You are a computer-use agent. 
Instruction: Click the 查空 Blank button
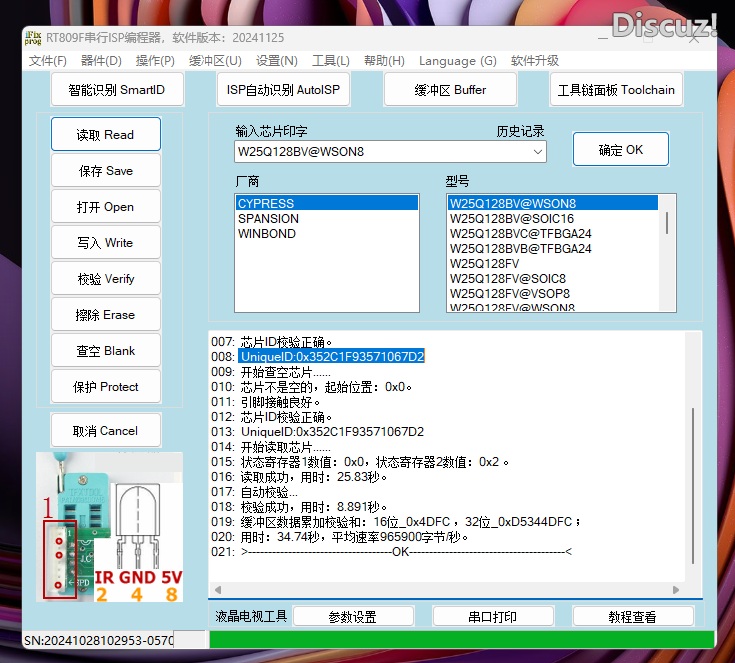click(106, 351)
